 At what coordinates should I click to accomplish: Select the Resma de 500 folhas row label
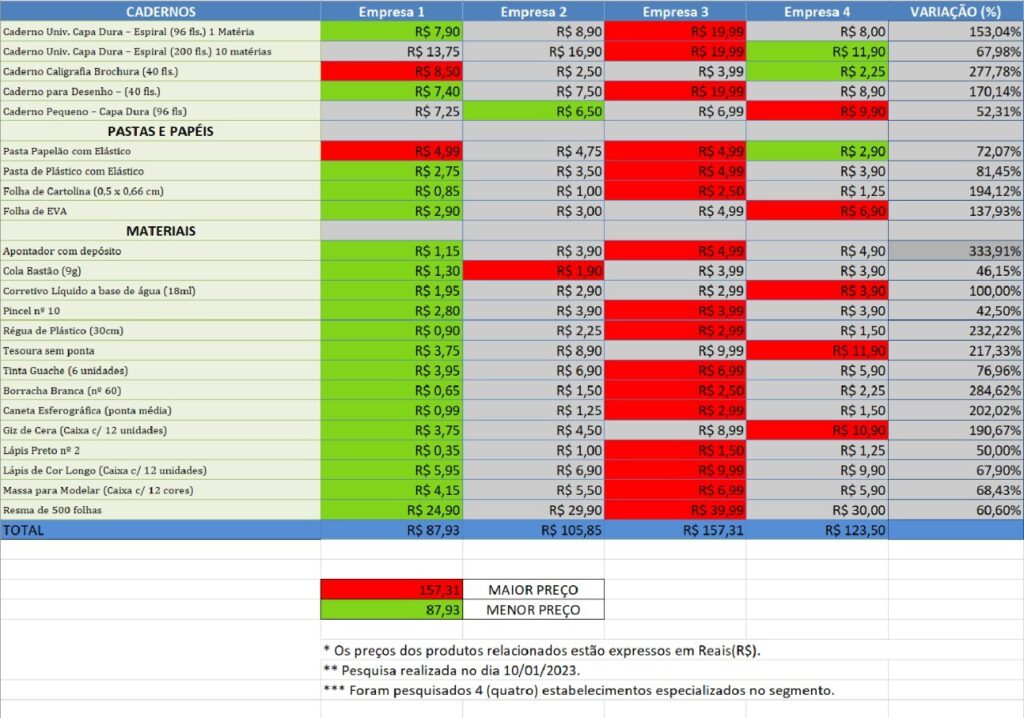pos(160,510)
